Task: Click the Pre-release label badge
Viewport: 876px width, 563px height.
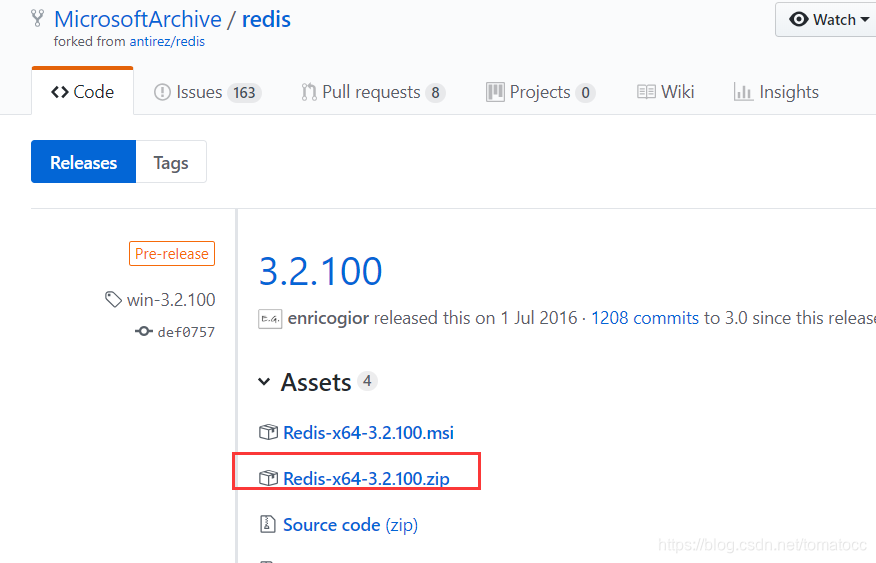Action: coord(172,254)
